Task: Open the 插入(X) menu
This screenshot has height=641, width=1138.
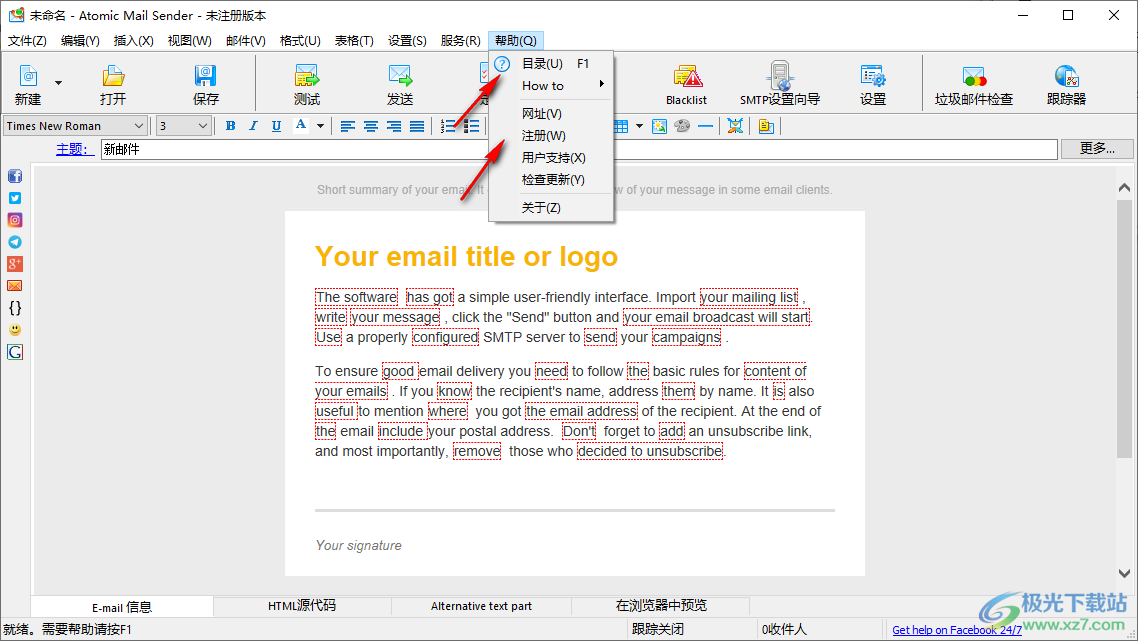Action: point(134,41)
